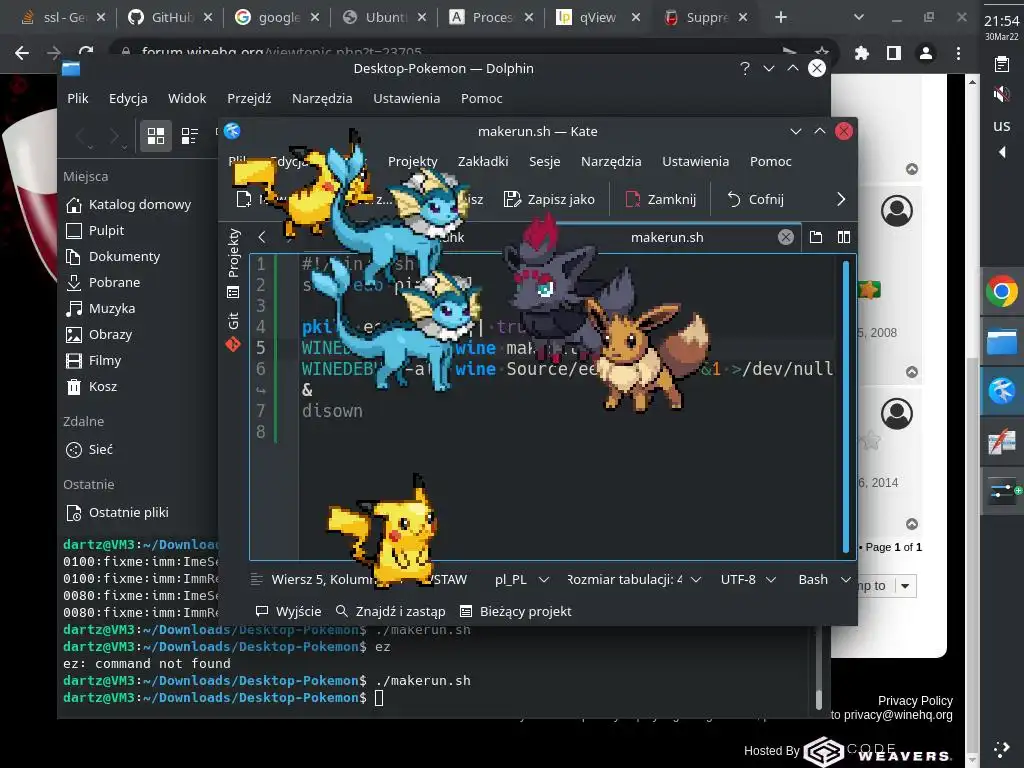Open Dolphin file manager from the task panel
The image size is (1024, 768).
tap(1001, 342)
